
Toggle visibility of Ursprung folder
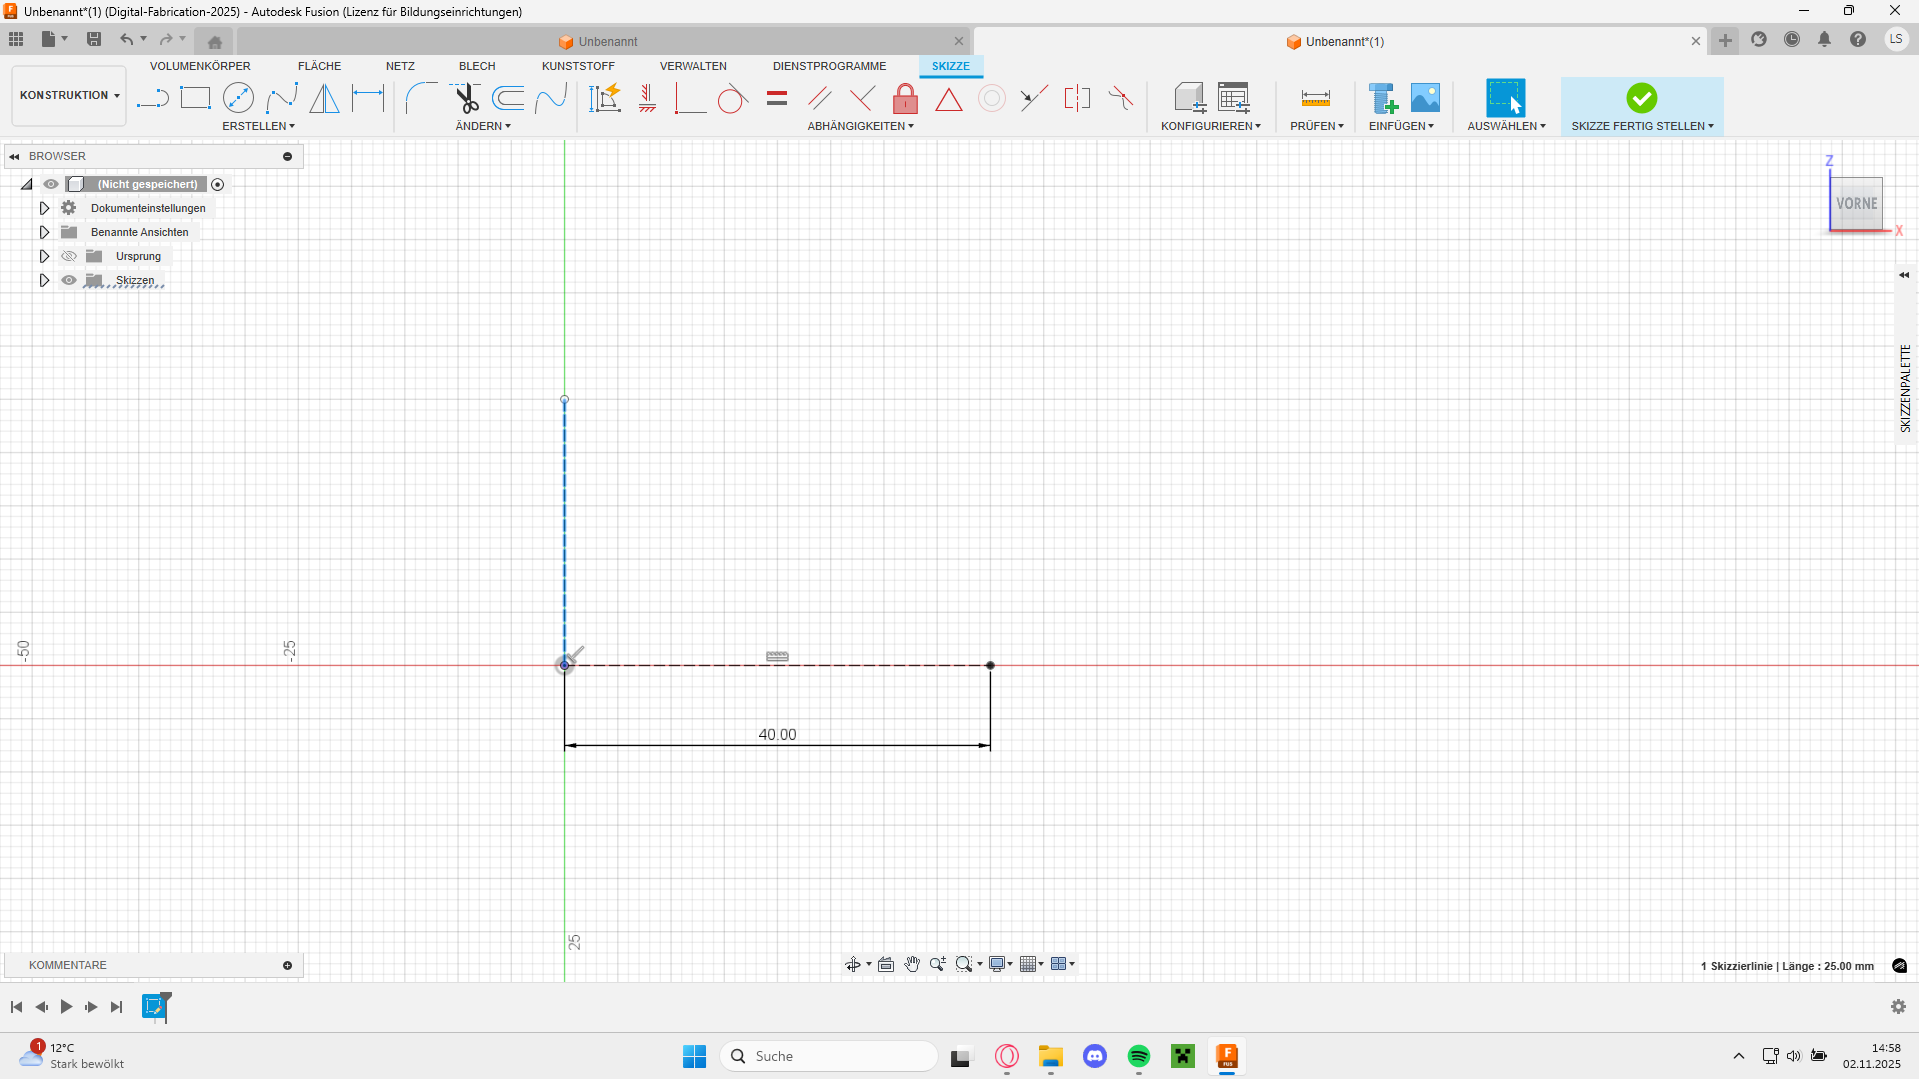pyautogui.click(x=69, y=256)
